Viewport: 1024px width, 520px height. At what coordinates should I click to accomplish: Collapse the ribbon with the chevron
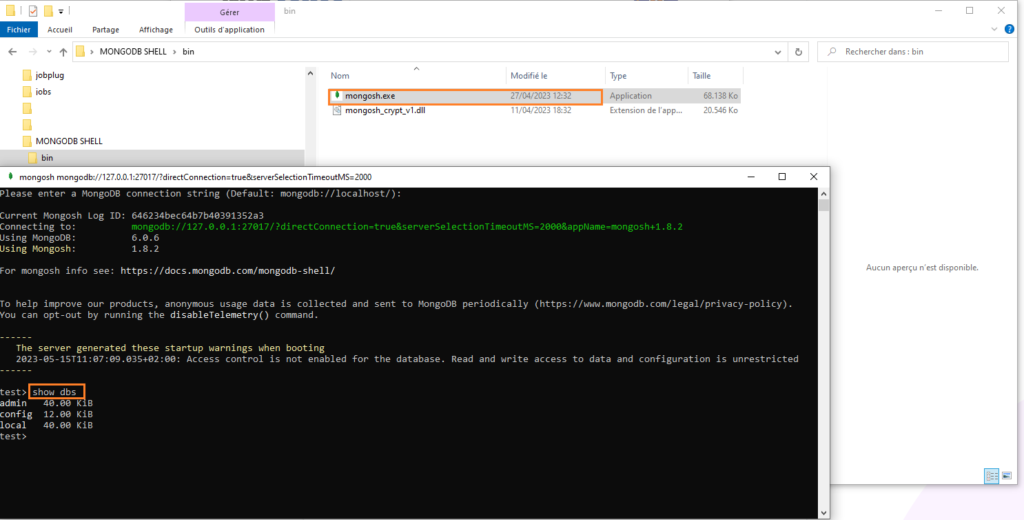(x=995, y=29)
